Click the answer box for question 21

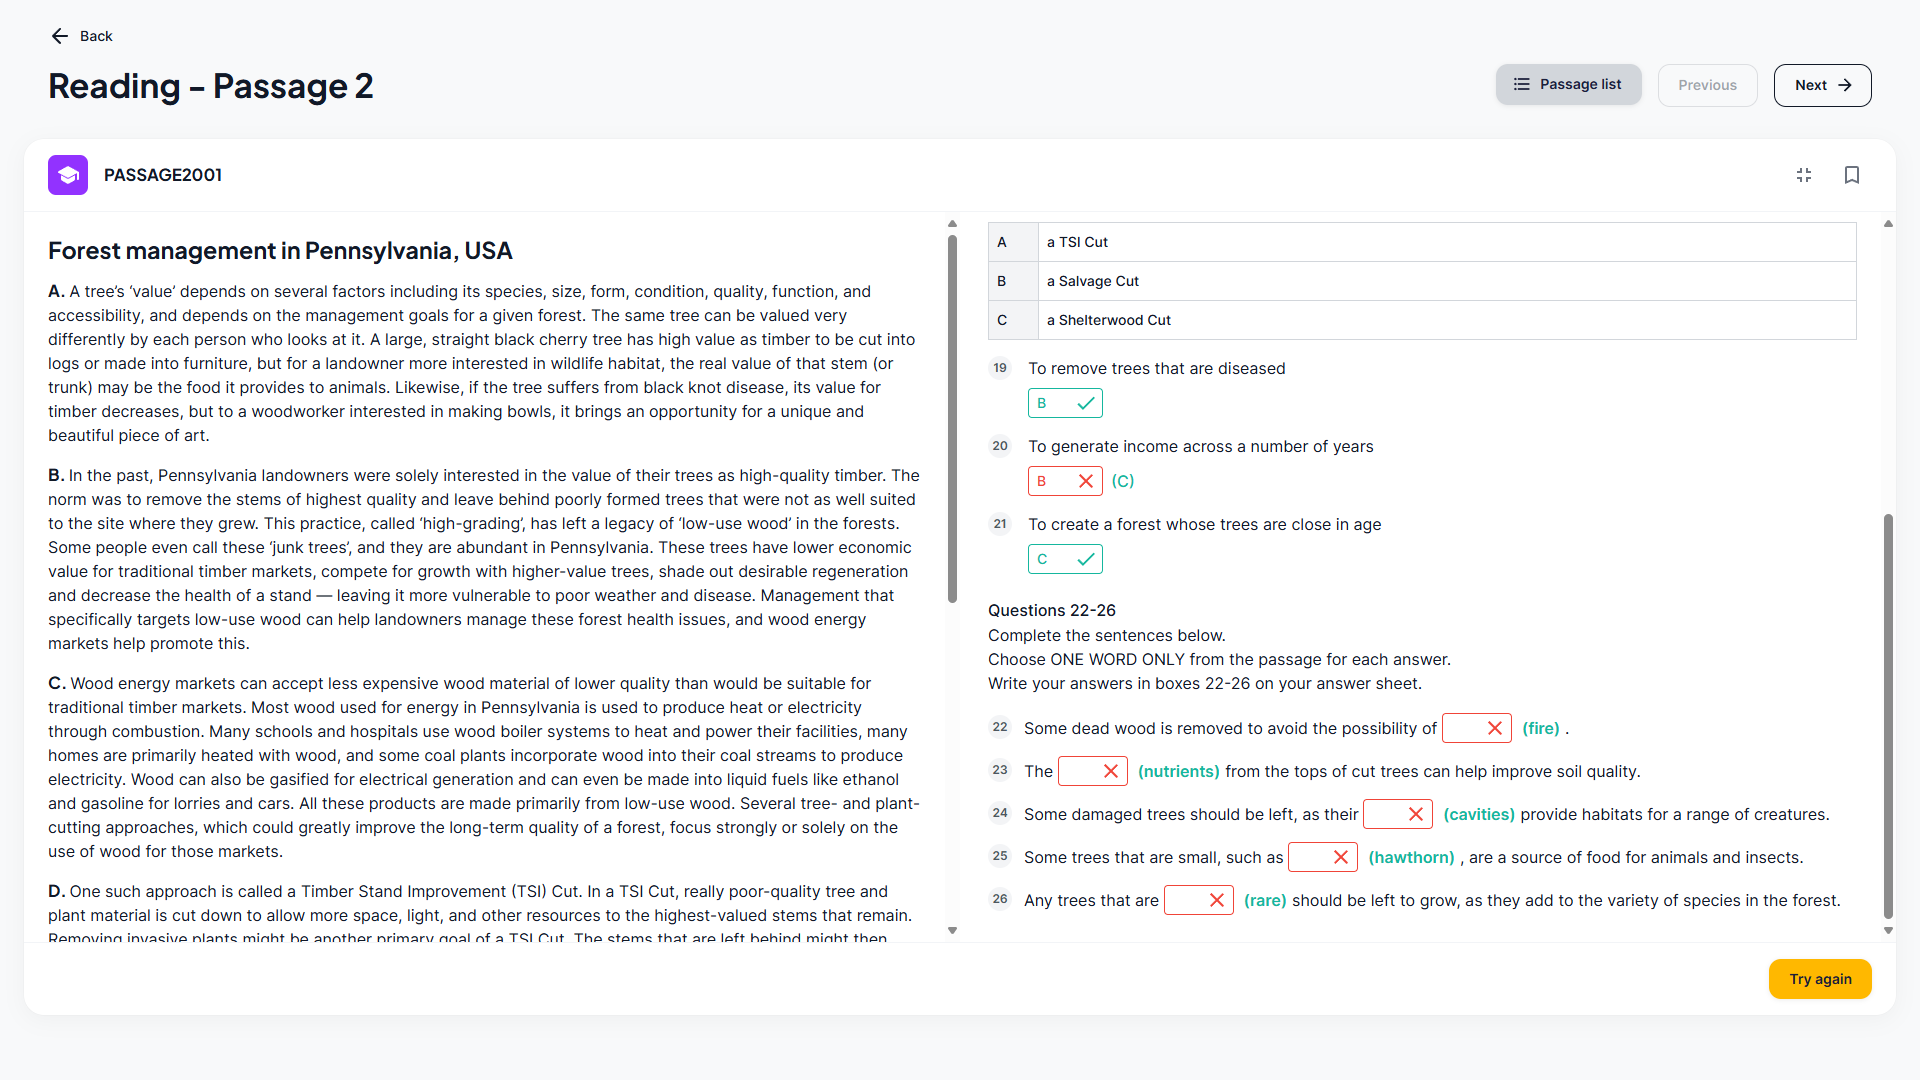click(x=1065, y=559)
